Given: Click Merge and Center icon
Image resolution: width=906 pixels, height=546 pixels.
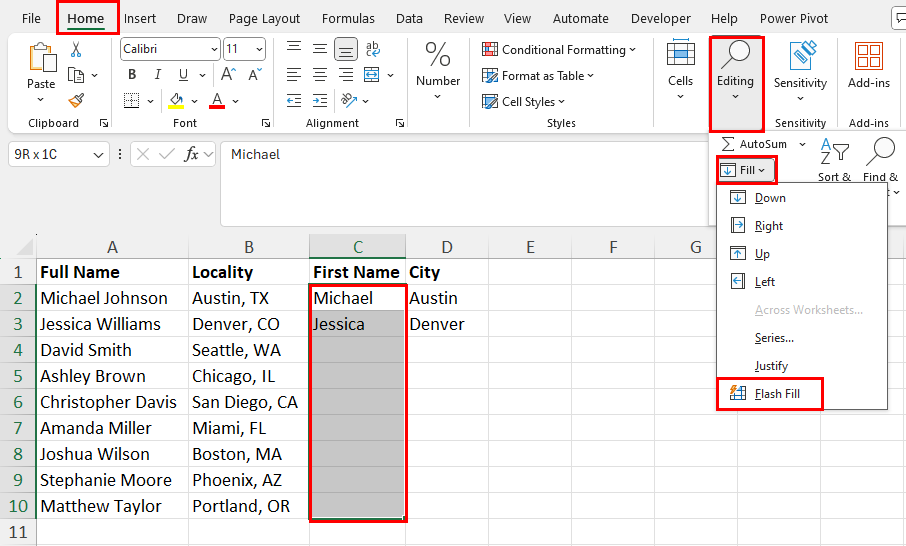Looking at the screenshot, I should point(372,75).
